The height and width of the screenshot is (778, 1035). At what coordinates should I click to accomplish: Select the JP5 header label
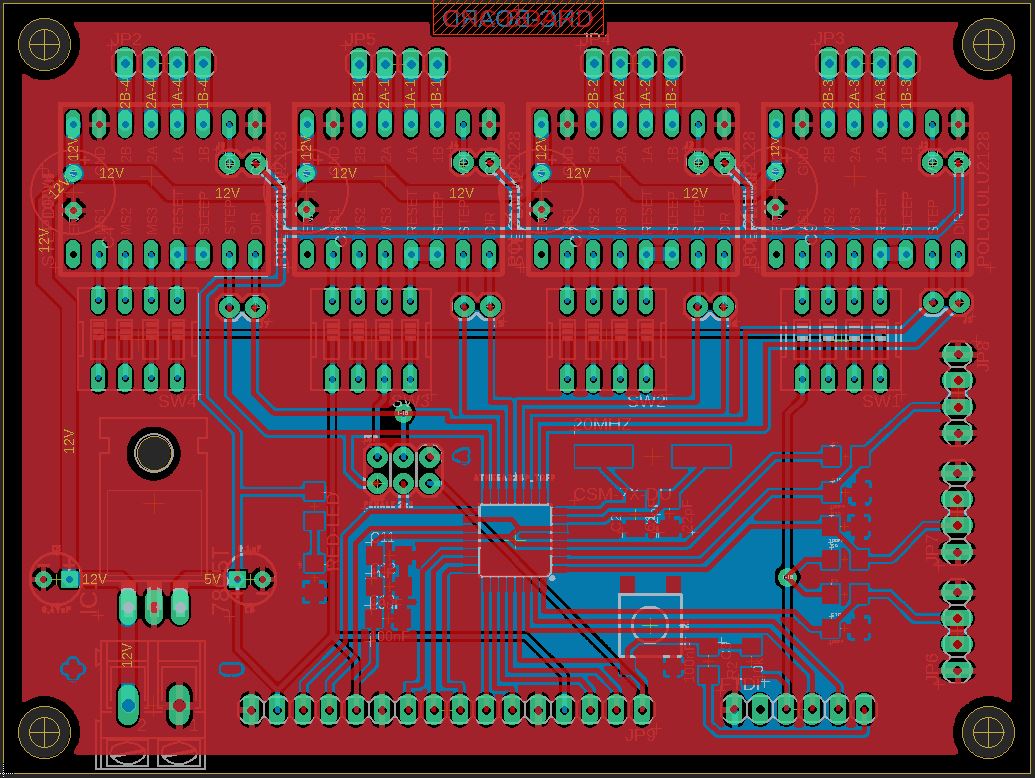[360, 40]
